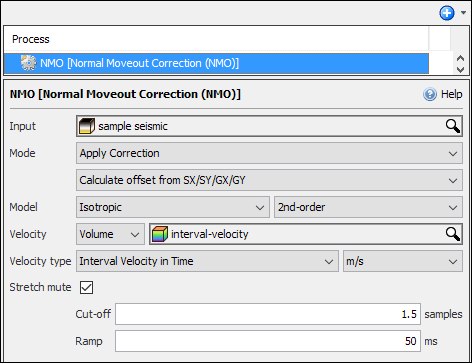Open Calculate offset from SX/SY/GX/GY dropdown
This screenshot has width=472, height=363.
click(x=269, y=180)
